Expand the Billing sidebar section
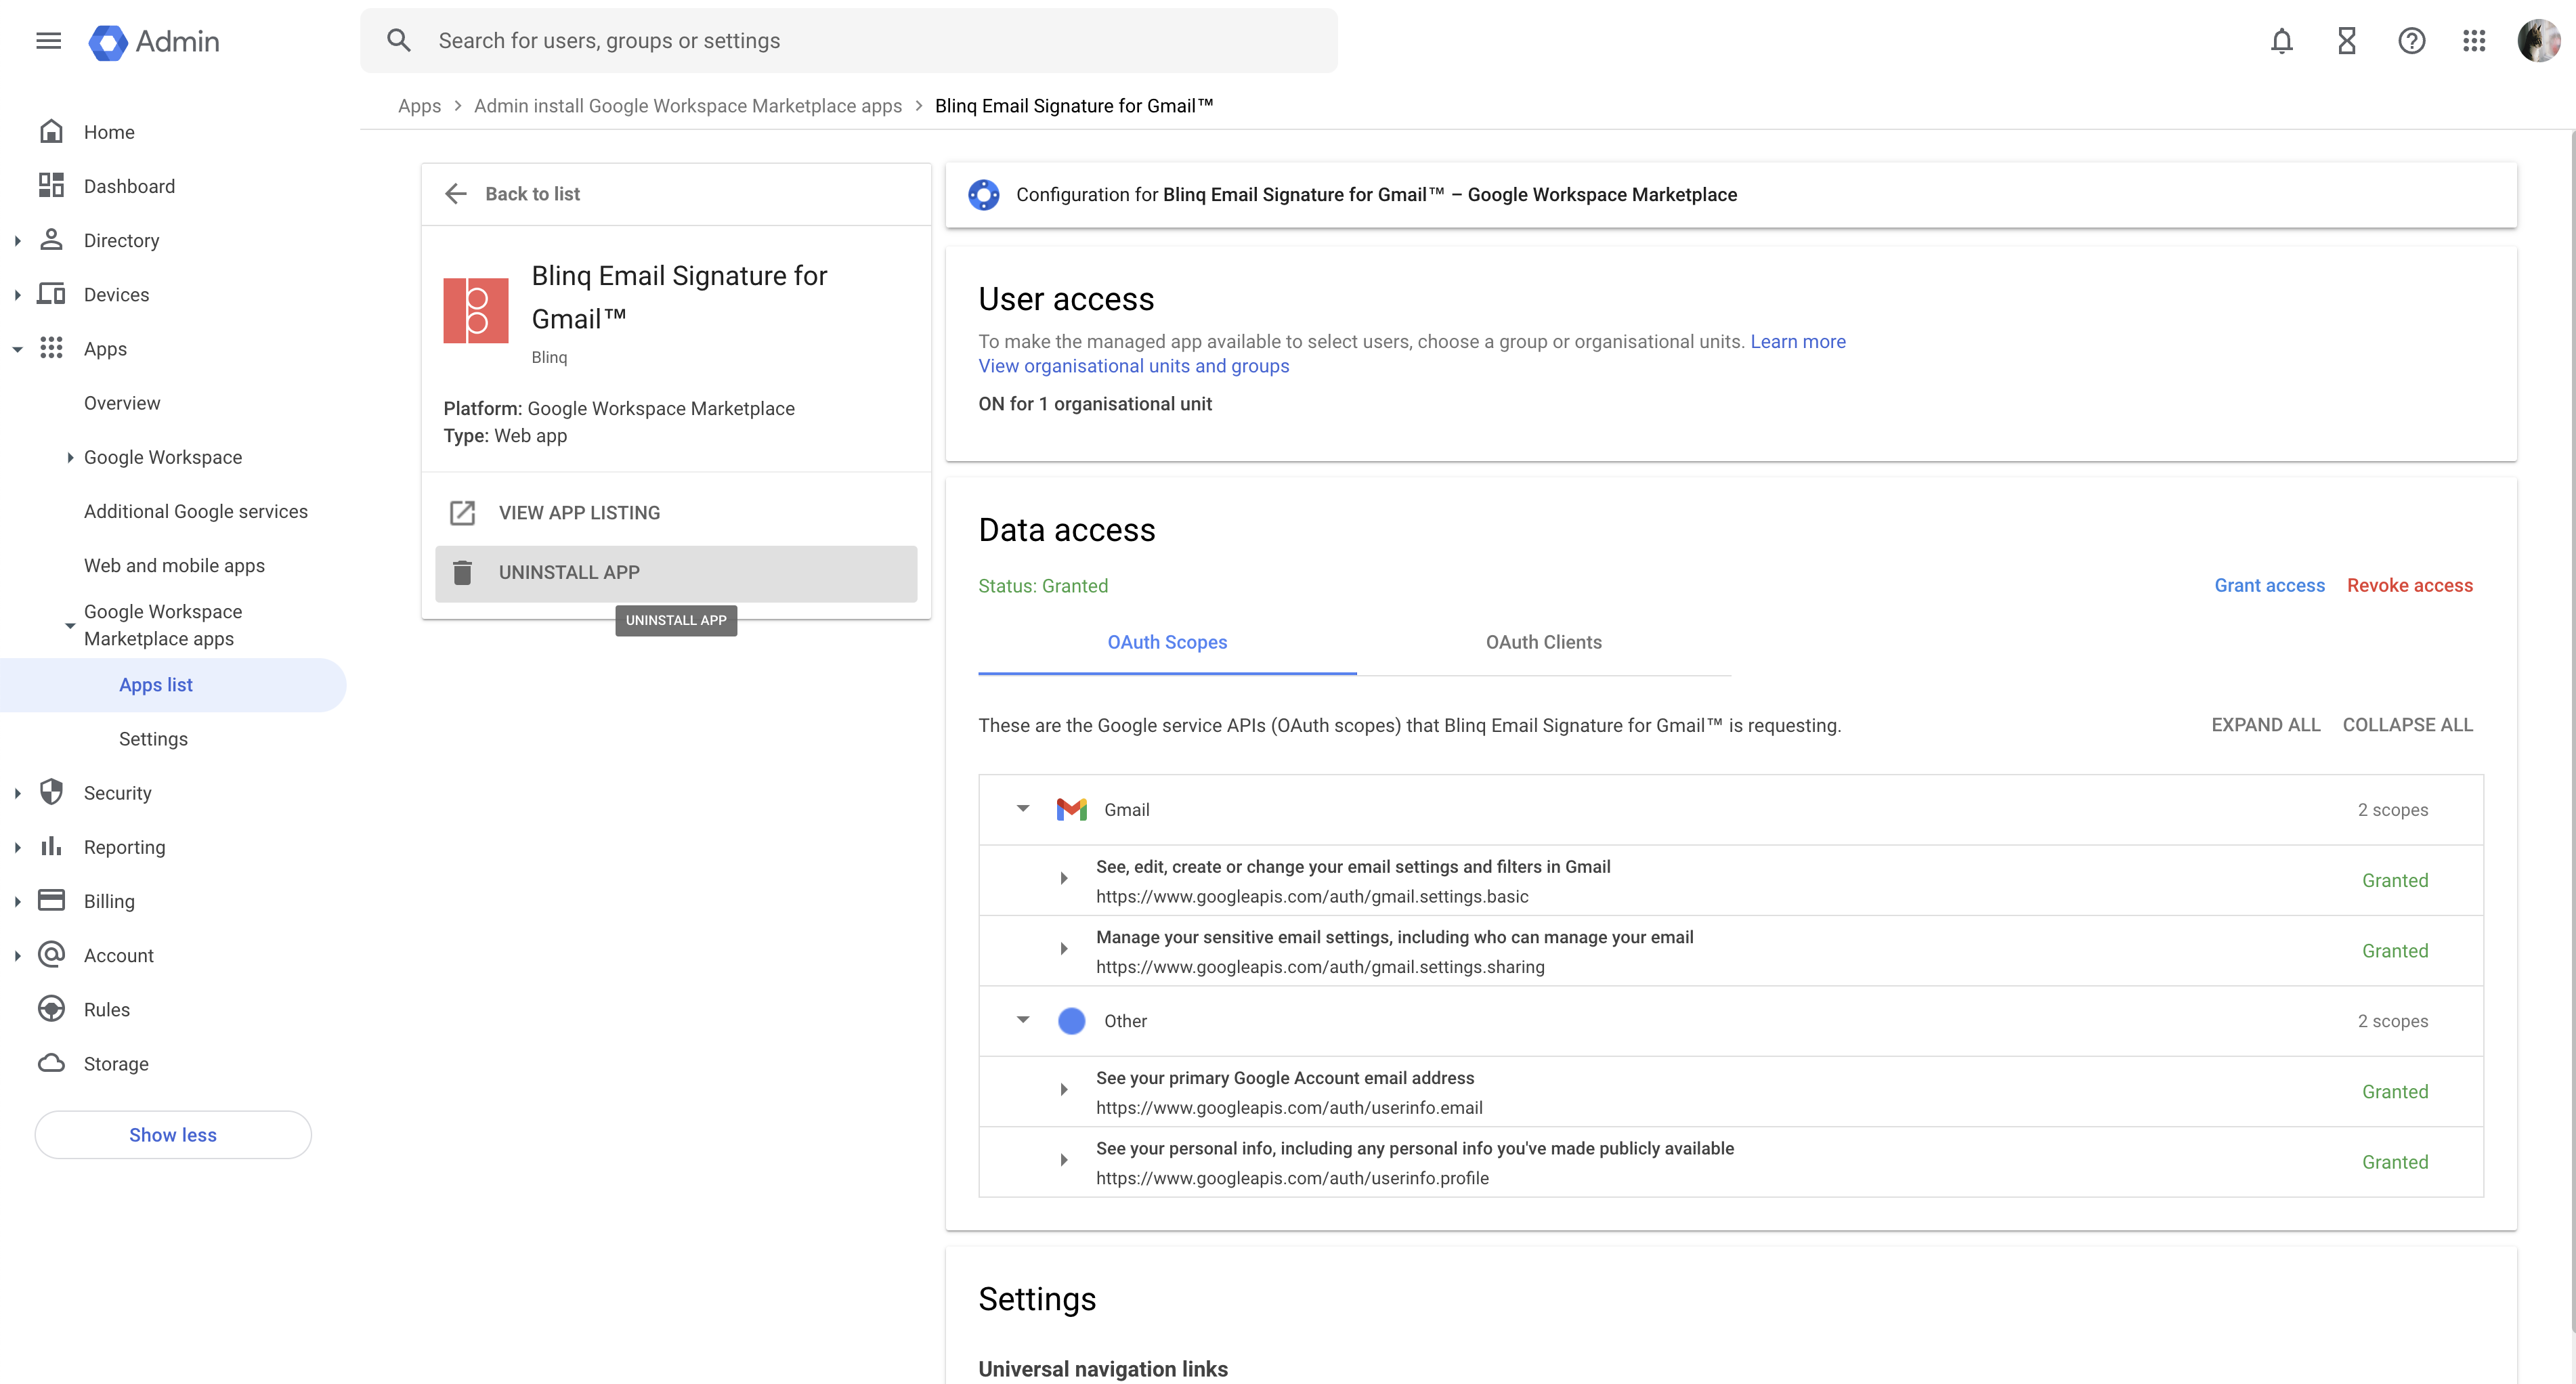Image resolution: width=2576 pixels, height=1384 pixels. coord(17,901)
